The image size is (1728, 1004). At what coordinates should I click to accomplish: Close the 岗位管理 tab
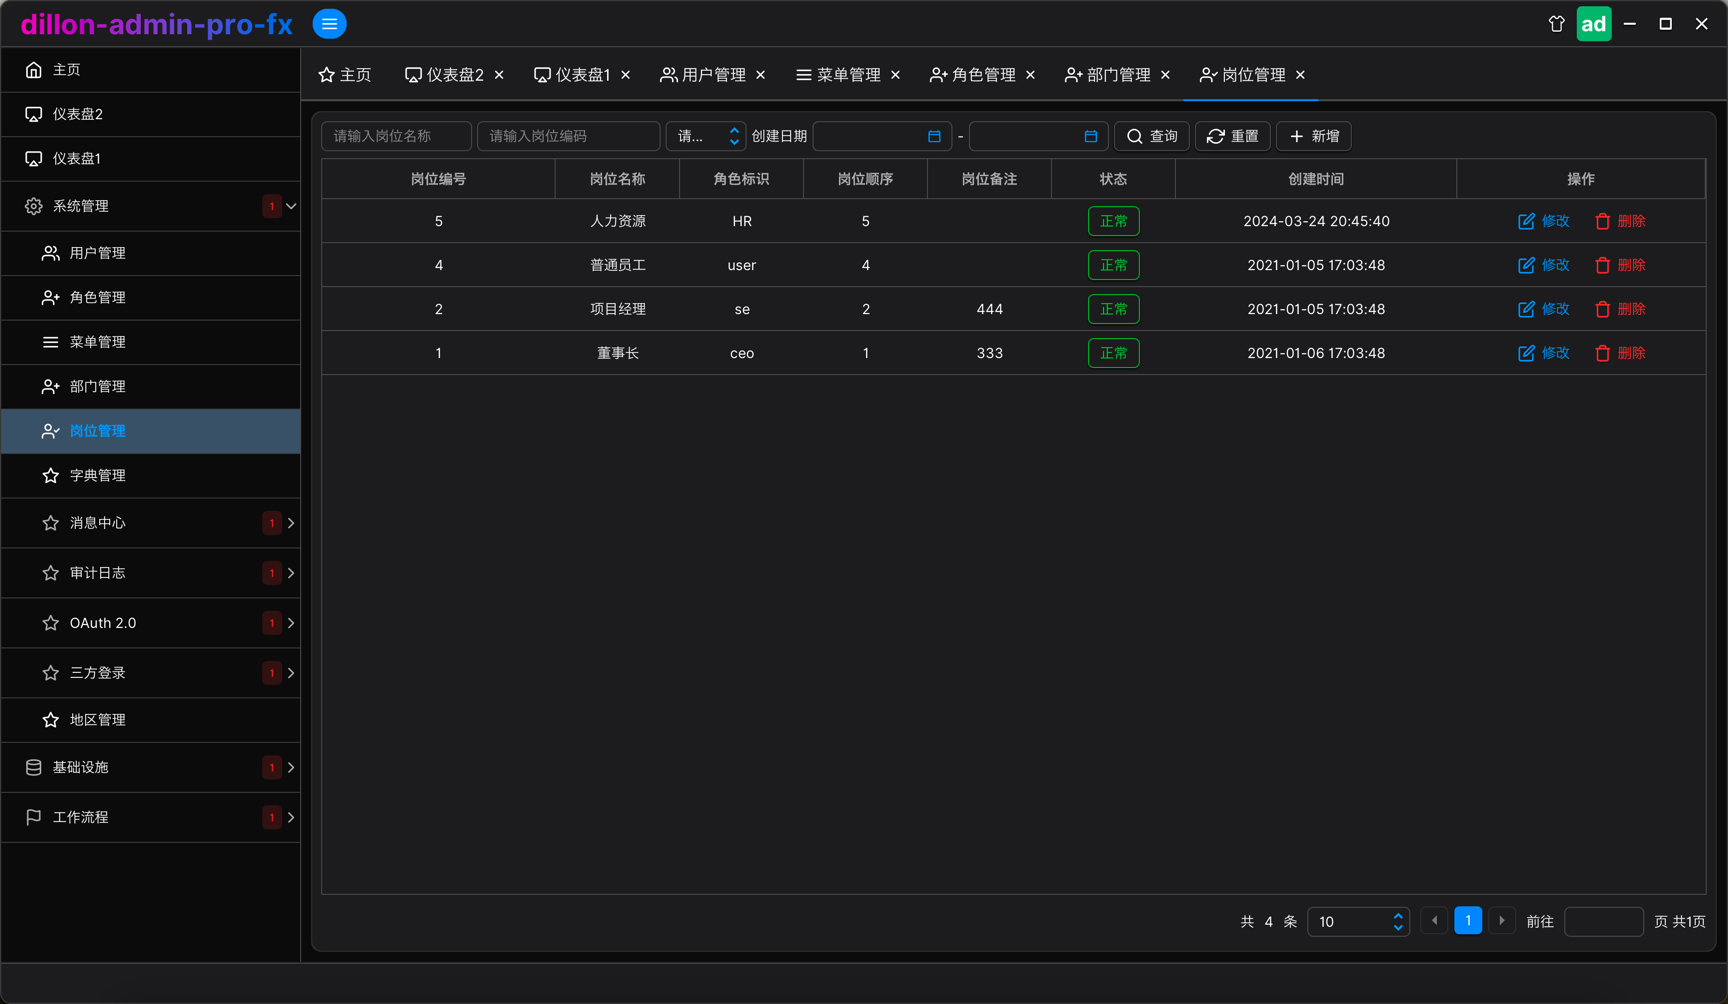[1300, 75]
